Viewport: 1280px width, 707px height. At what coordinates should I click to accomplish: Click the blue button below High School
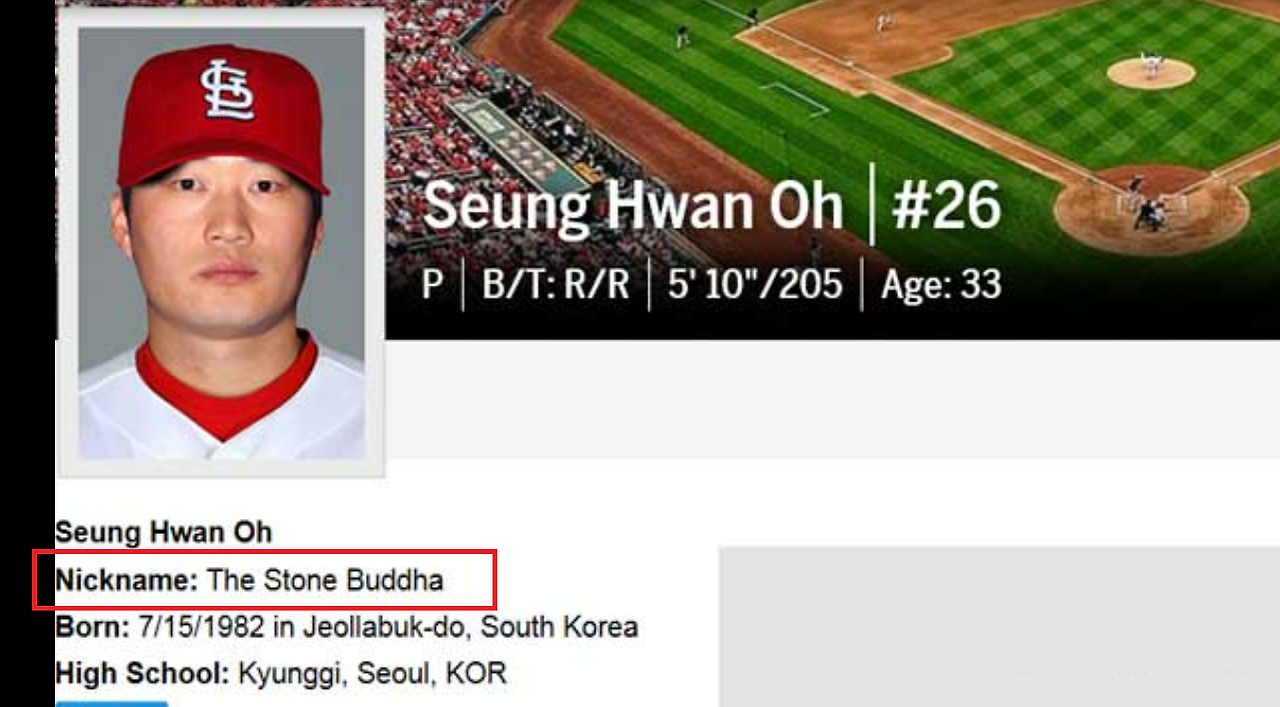pos(111,704)
